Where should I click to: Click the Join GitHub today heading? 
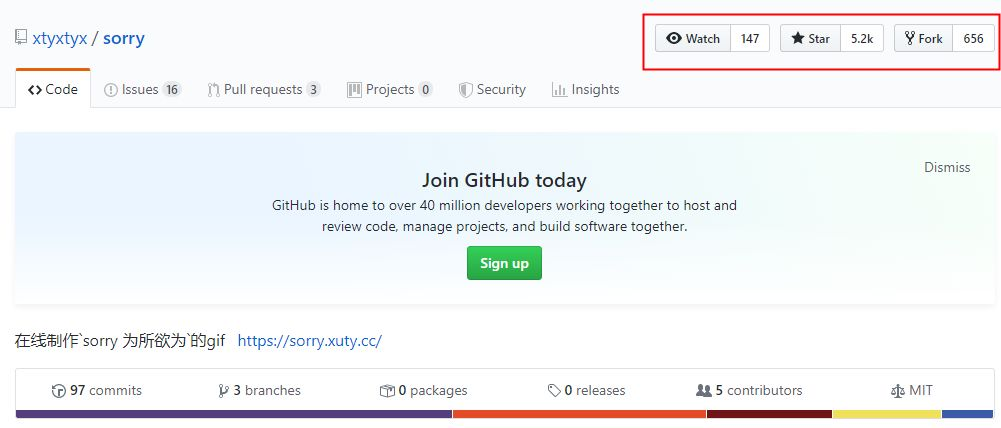coord(504,180)
